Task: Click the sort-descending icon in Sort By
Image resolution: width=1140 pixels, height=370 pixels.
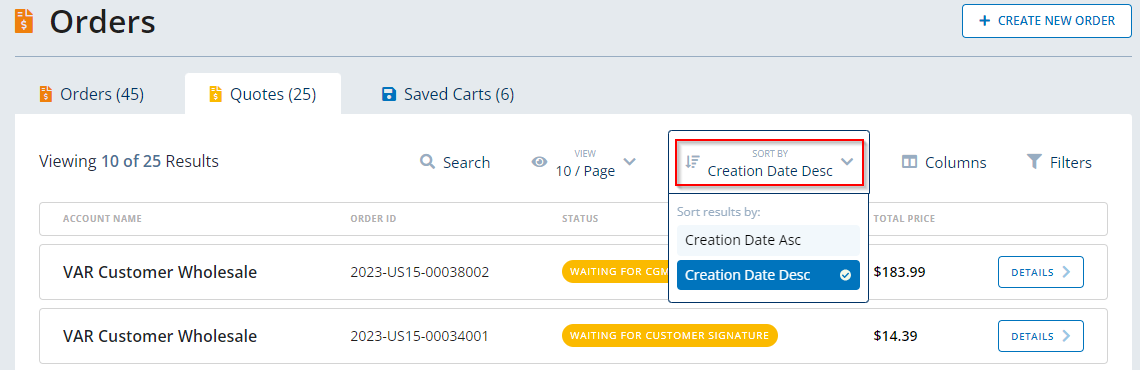Action: [693, 162]
